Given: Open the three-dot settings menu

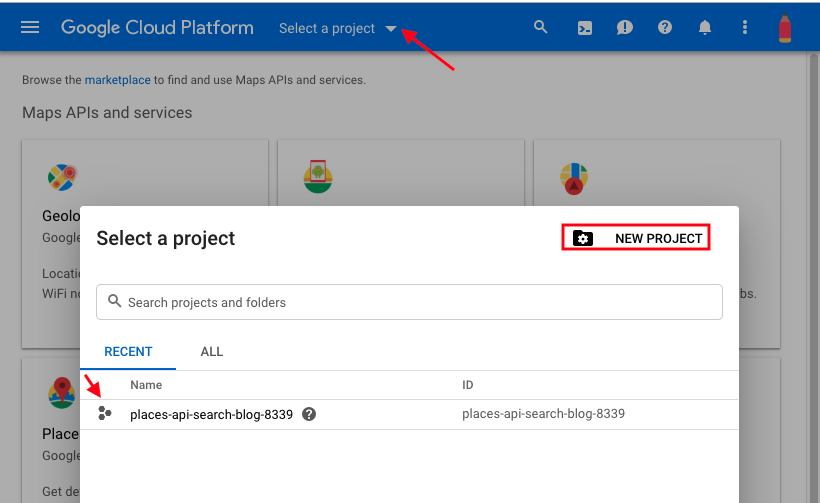Looking at the screenshot, I should [745, 28].
